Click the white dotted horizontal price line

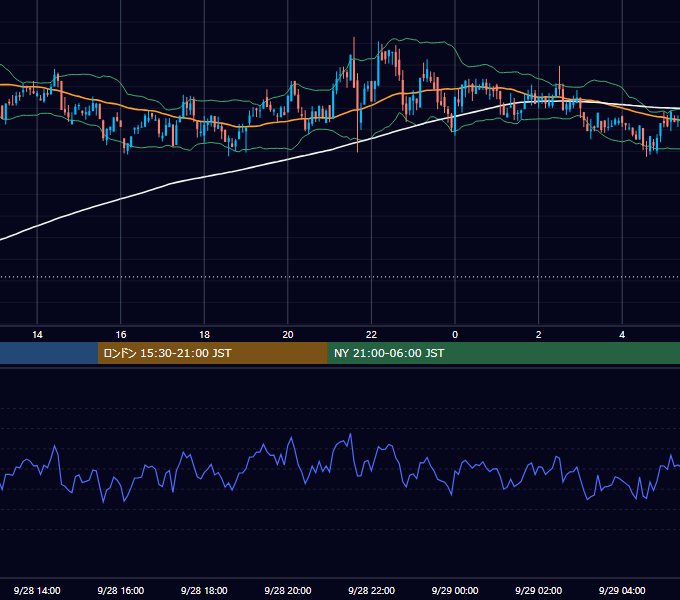click(340, 277)
